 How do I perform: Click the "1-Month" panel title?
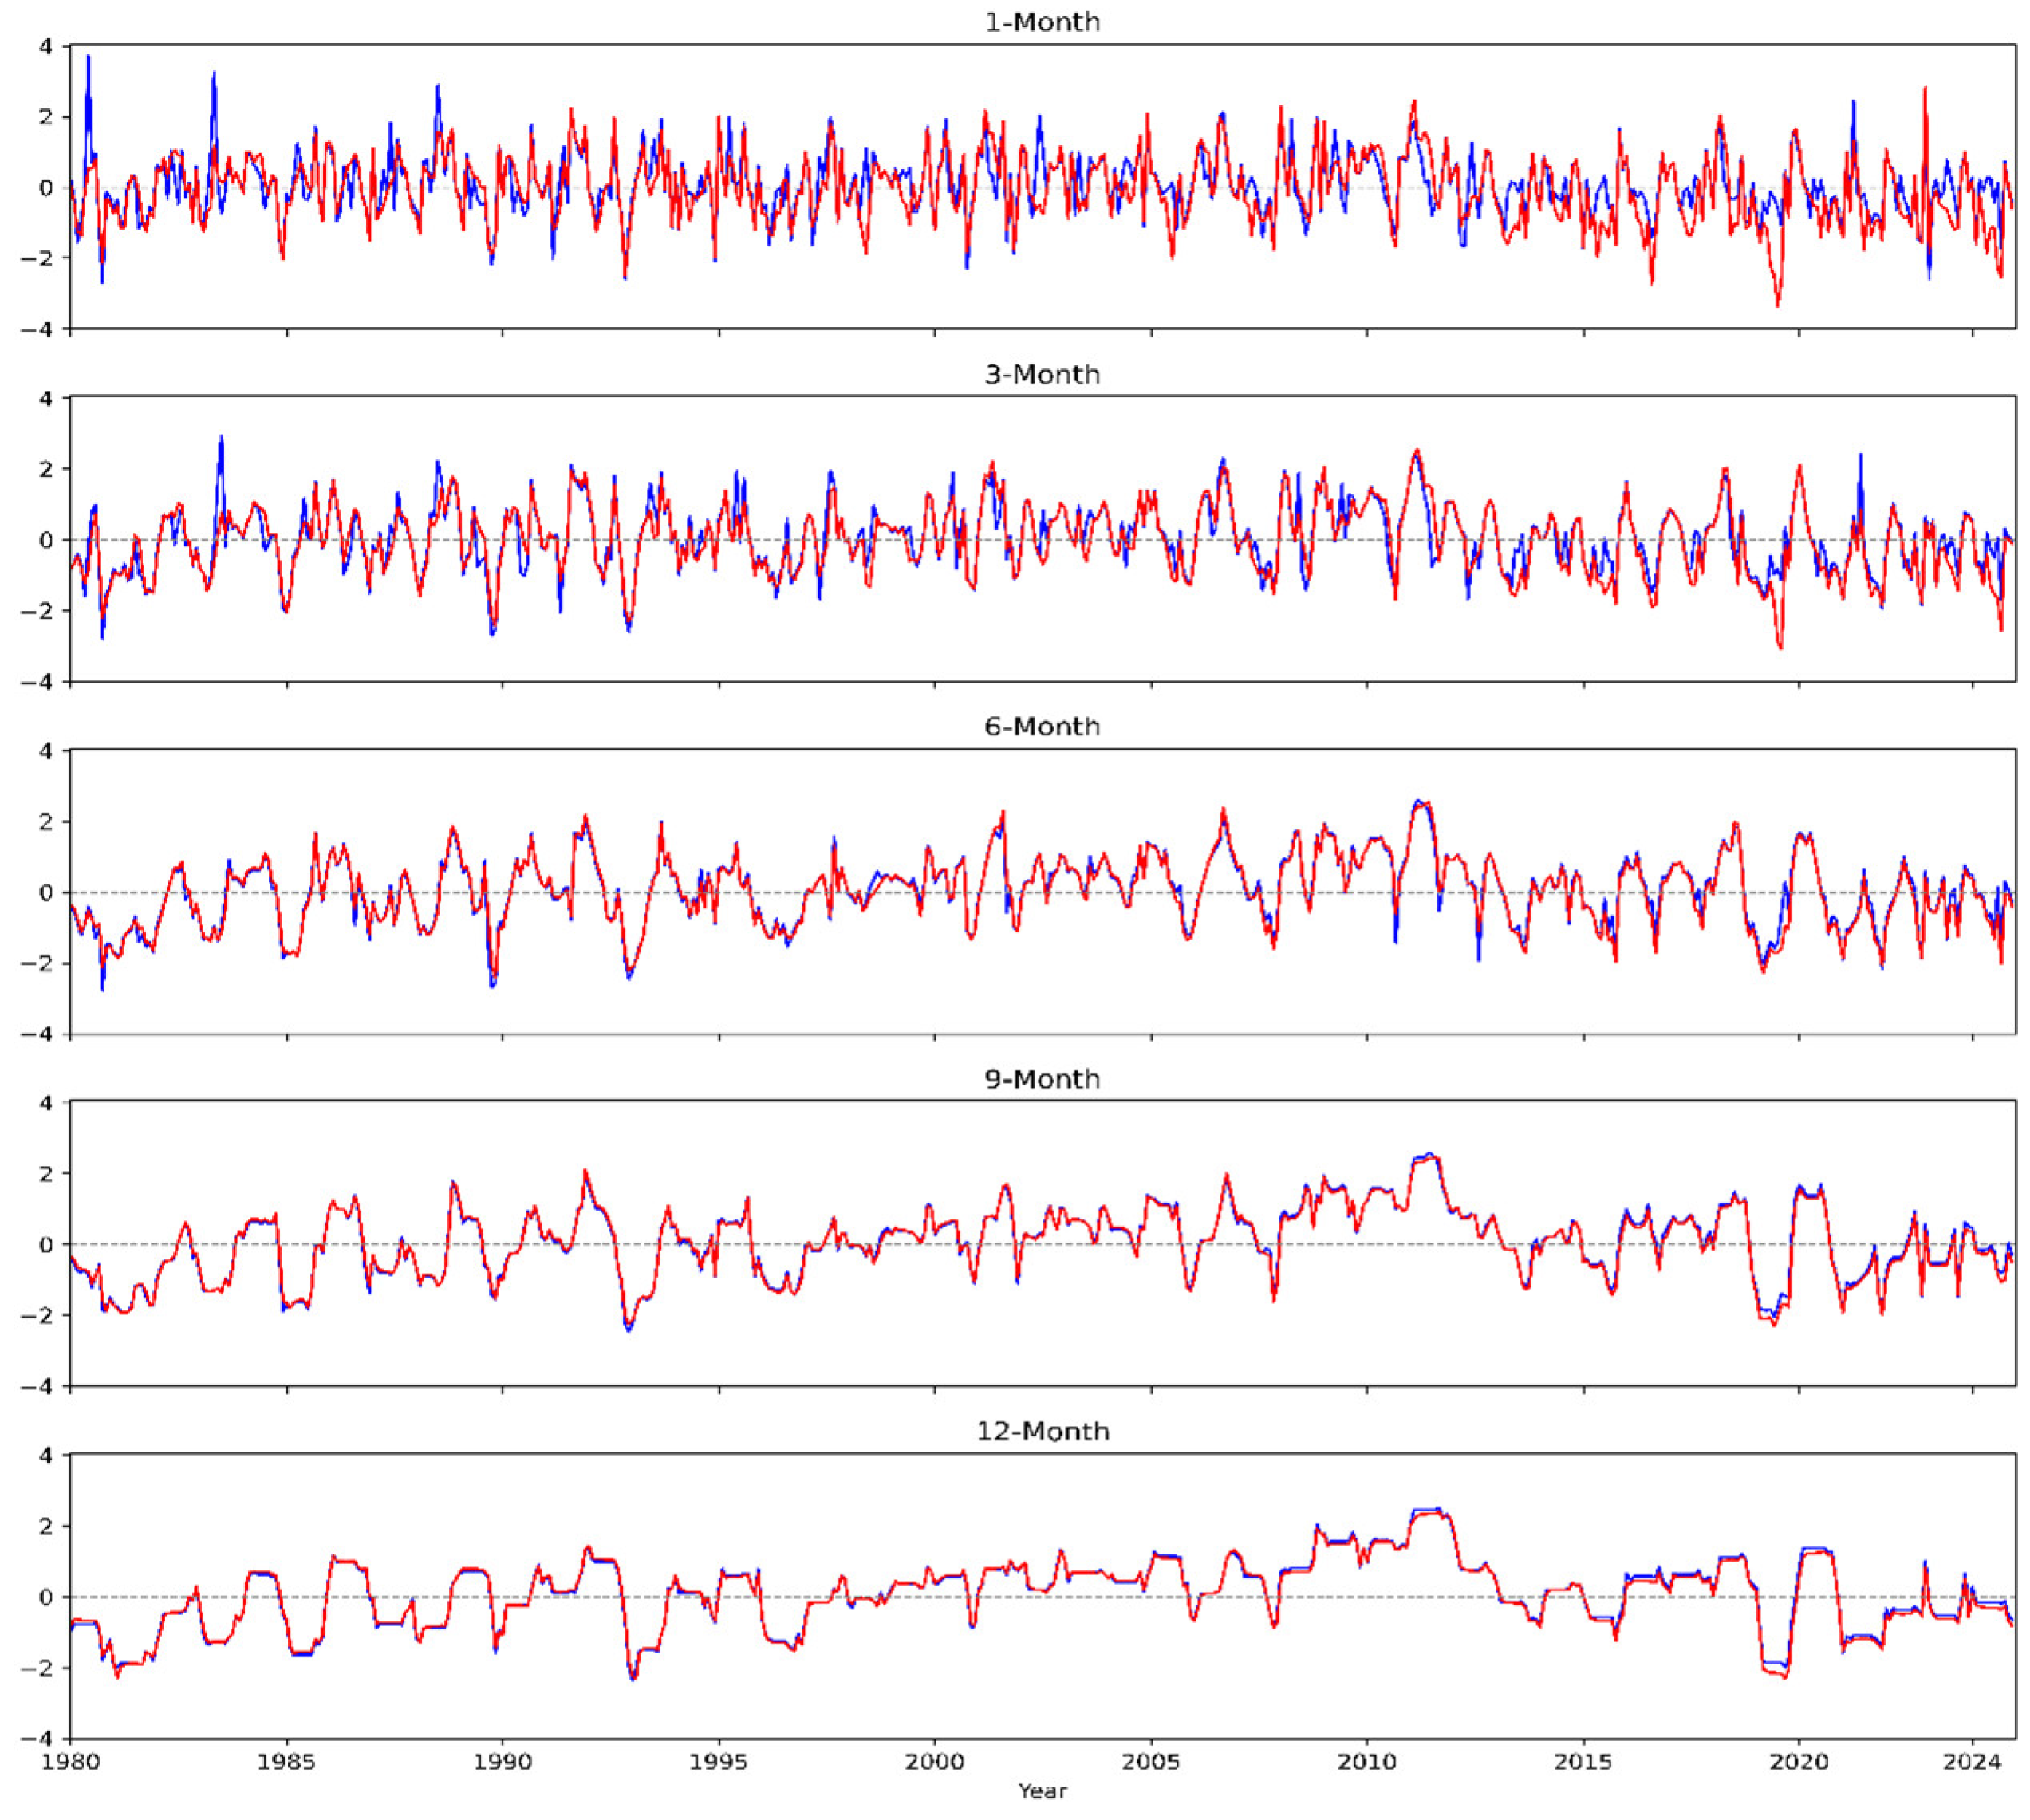pos(1042,22)
